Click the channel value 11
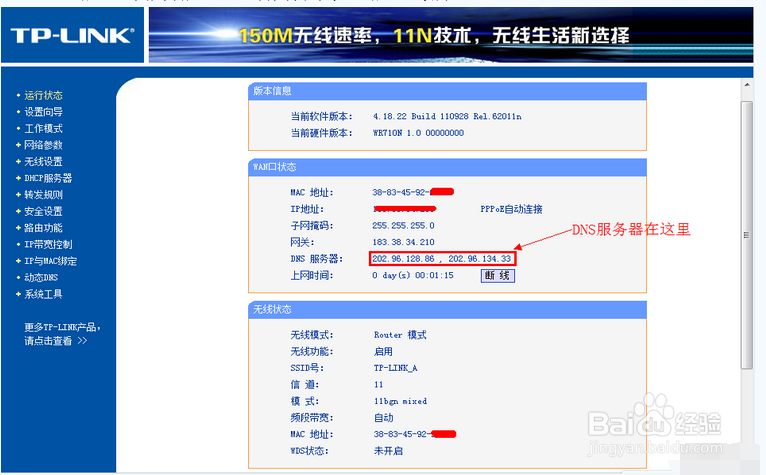Screen dimensions: 766x475 (379, 385)
